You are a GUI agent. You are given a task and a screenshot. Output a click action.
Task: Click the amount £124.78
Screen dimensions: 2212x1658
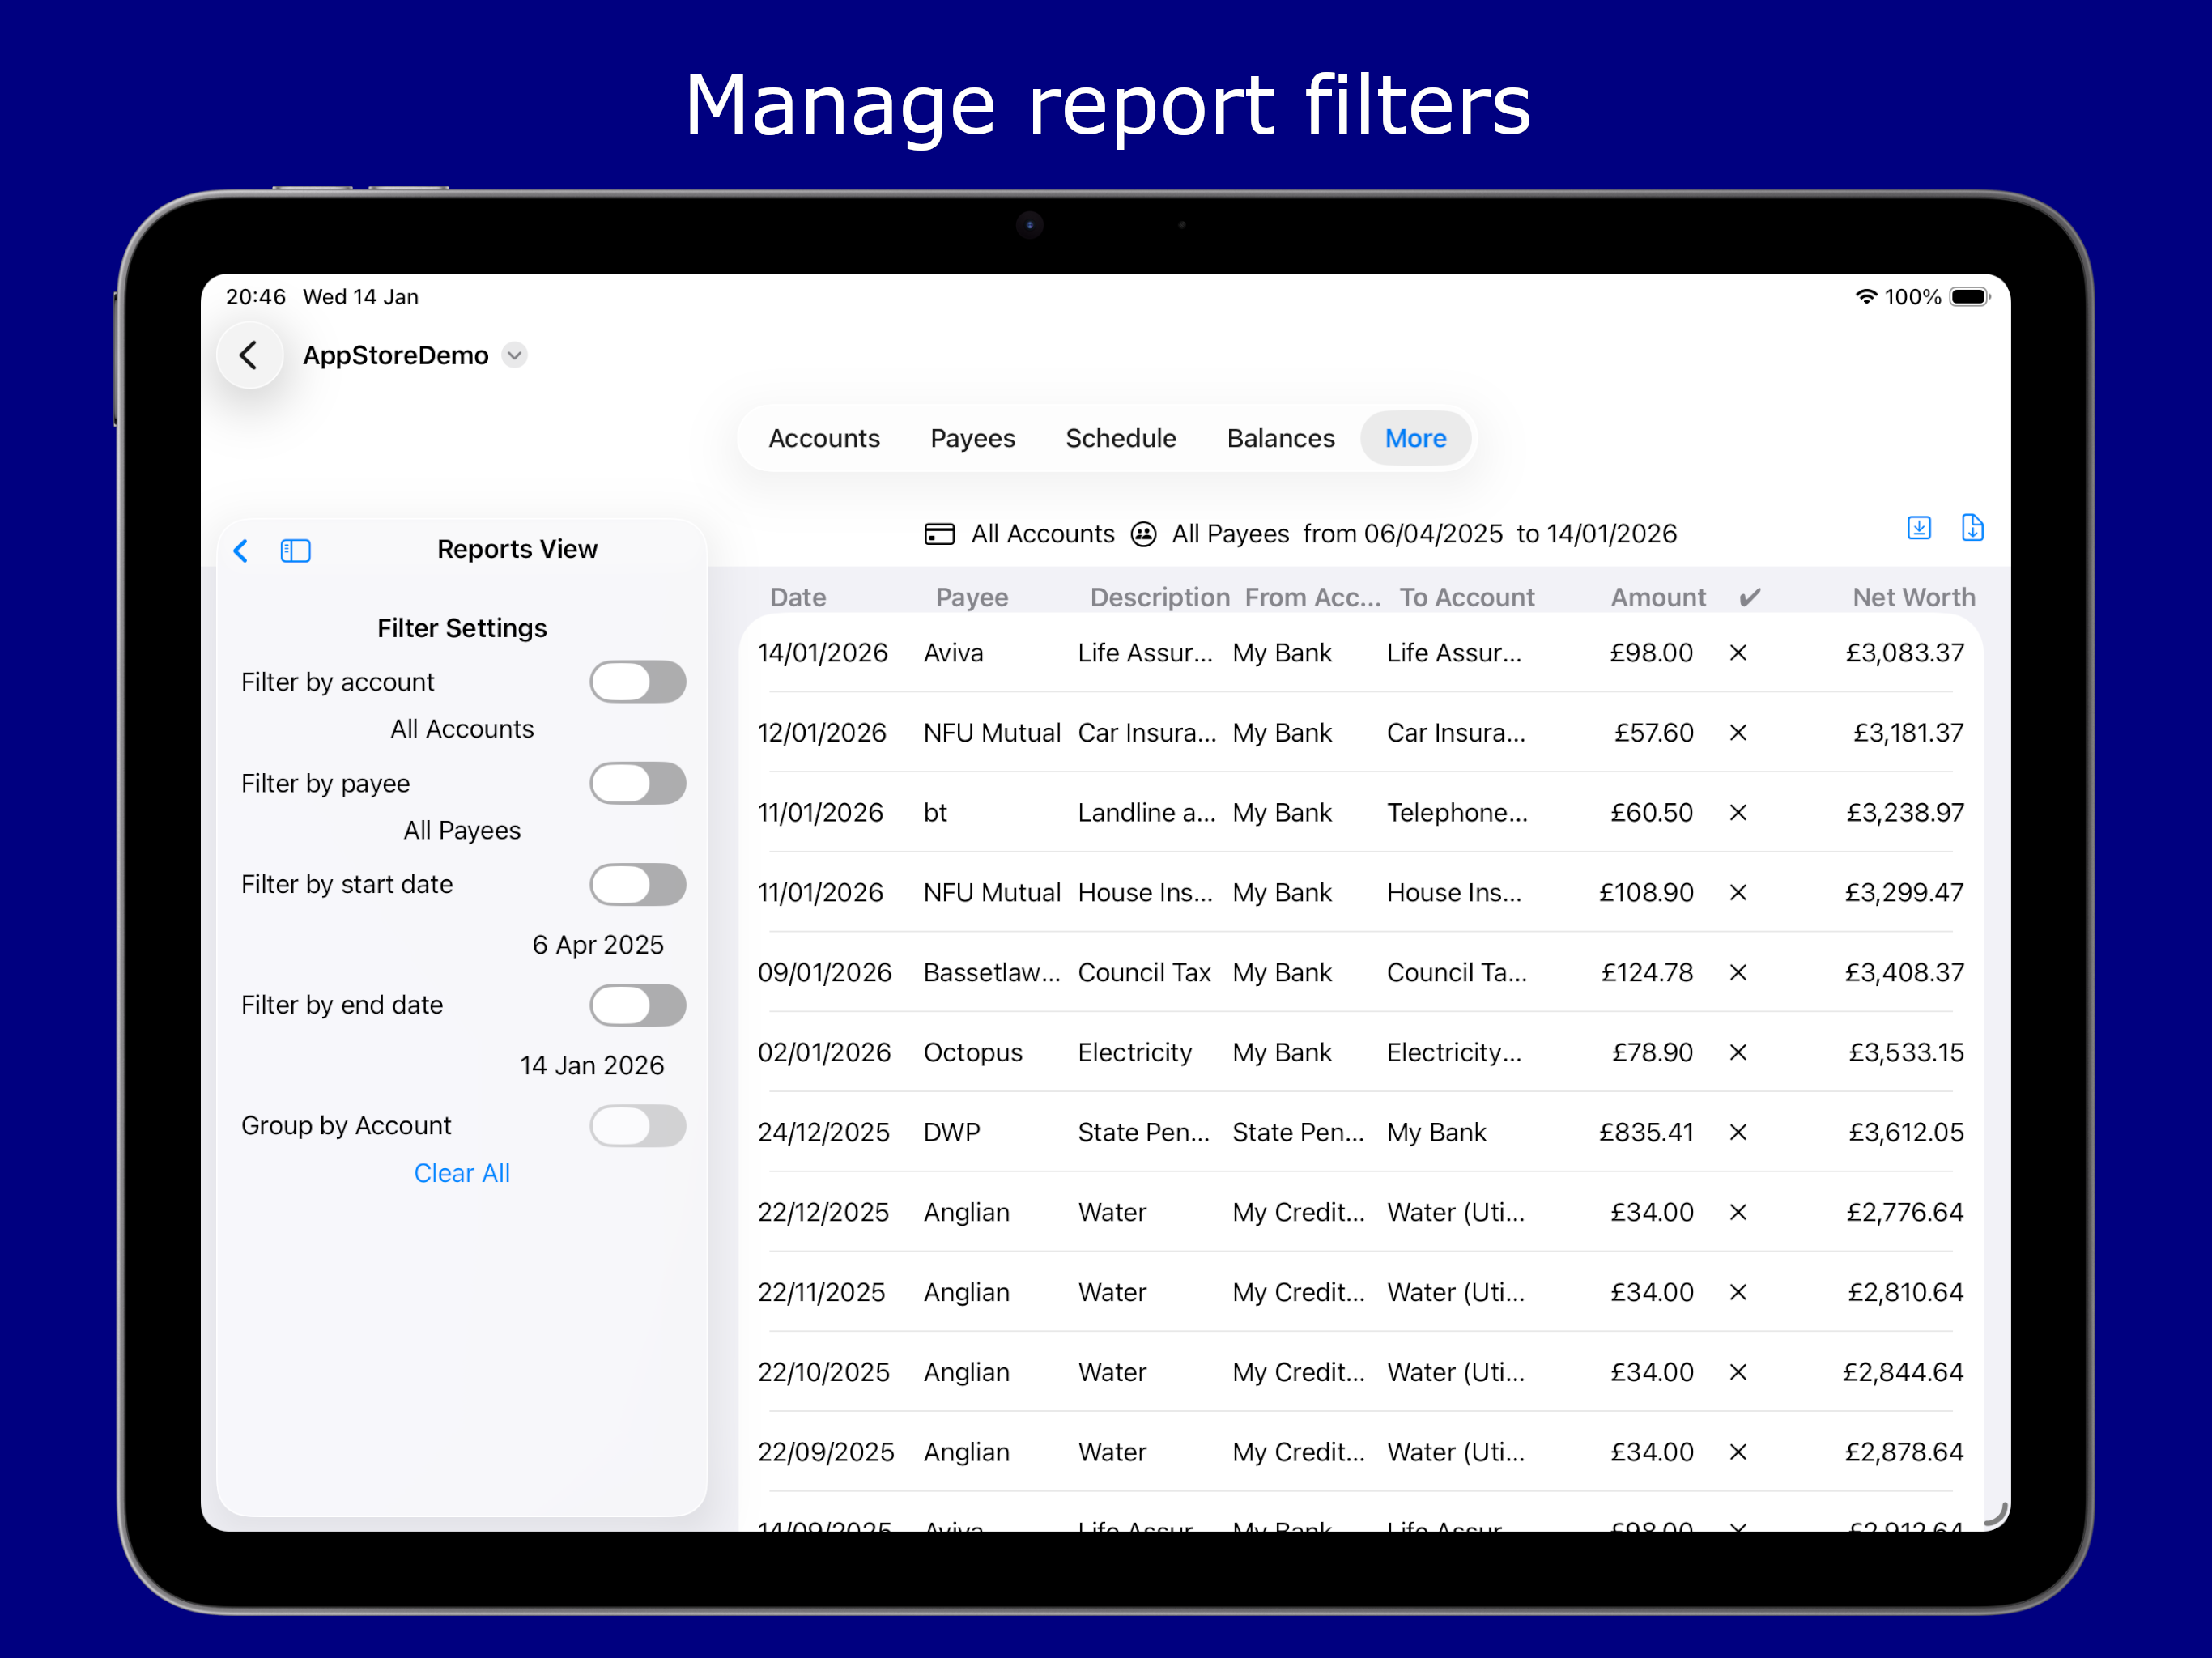click(1647, 973)
